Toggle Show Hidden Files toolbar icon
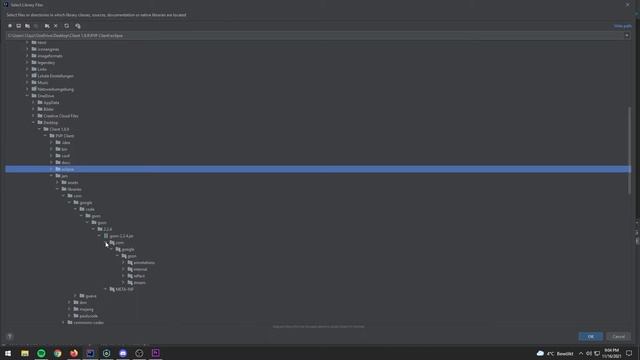The image size is (640, 360). [x=78, y=26]
